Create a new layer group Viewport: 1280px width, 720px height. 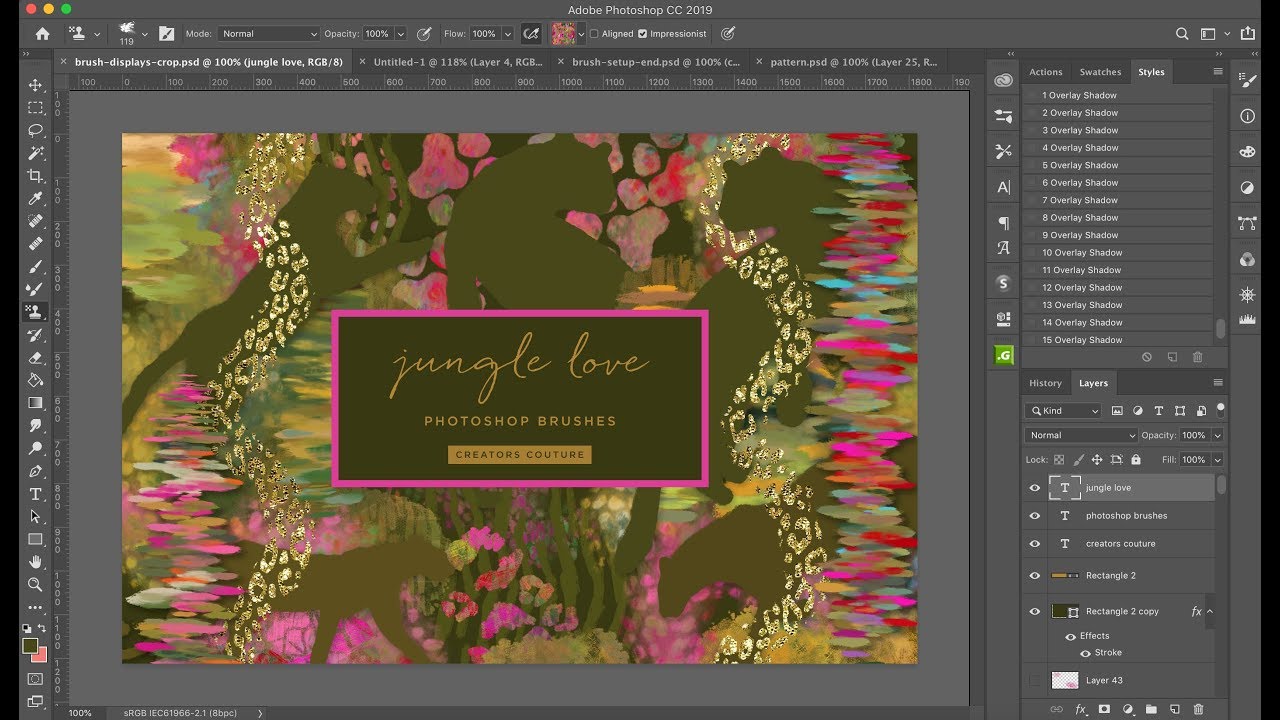click(x=1151, y=709)
